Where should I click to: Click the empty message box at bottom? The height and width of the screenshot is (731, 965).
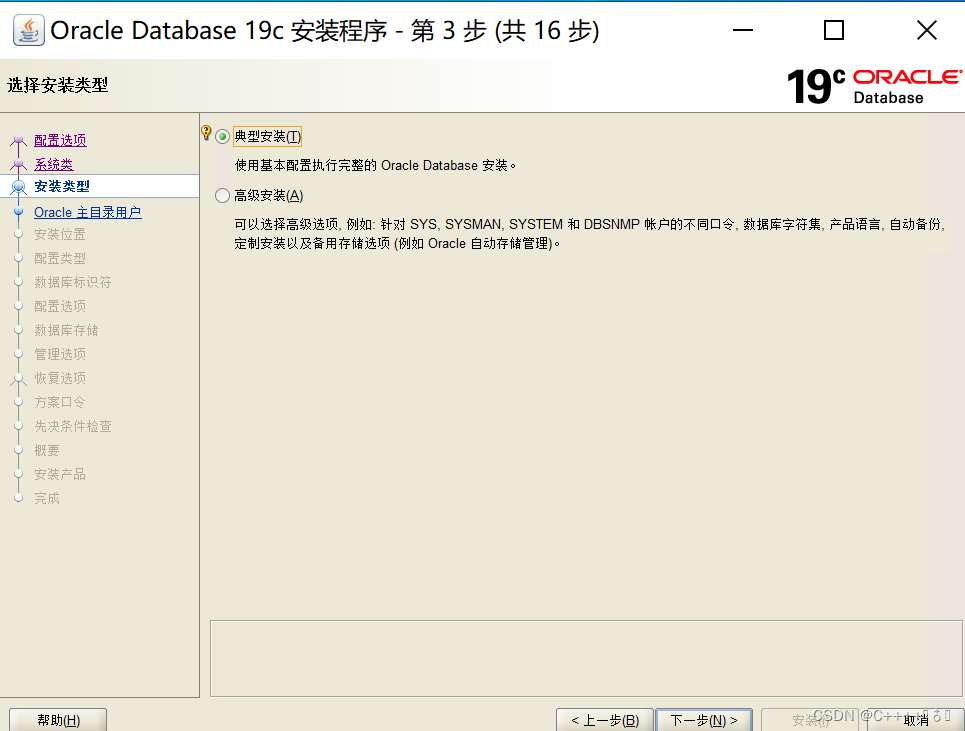[x=587, y=658]
